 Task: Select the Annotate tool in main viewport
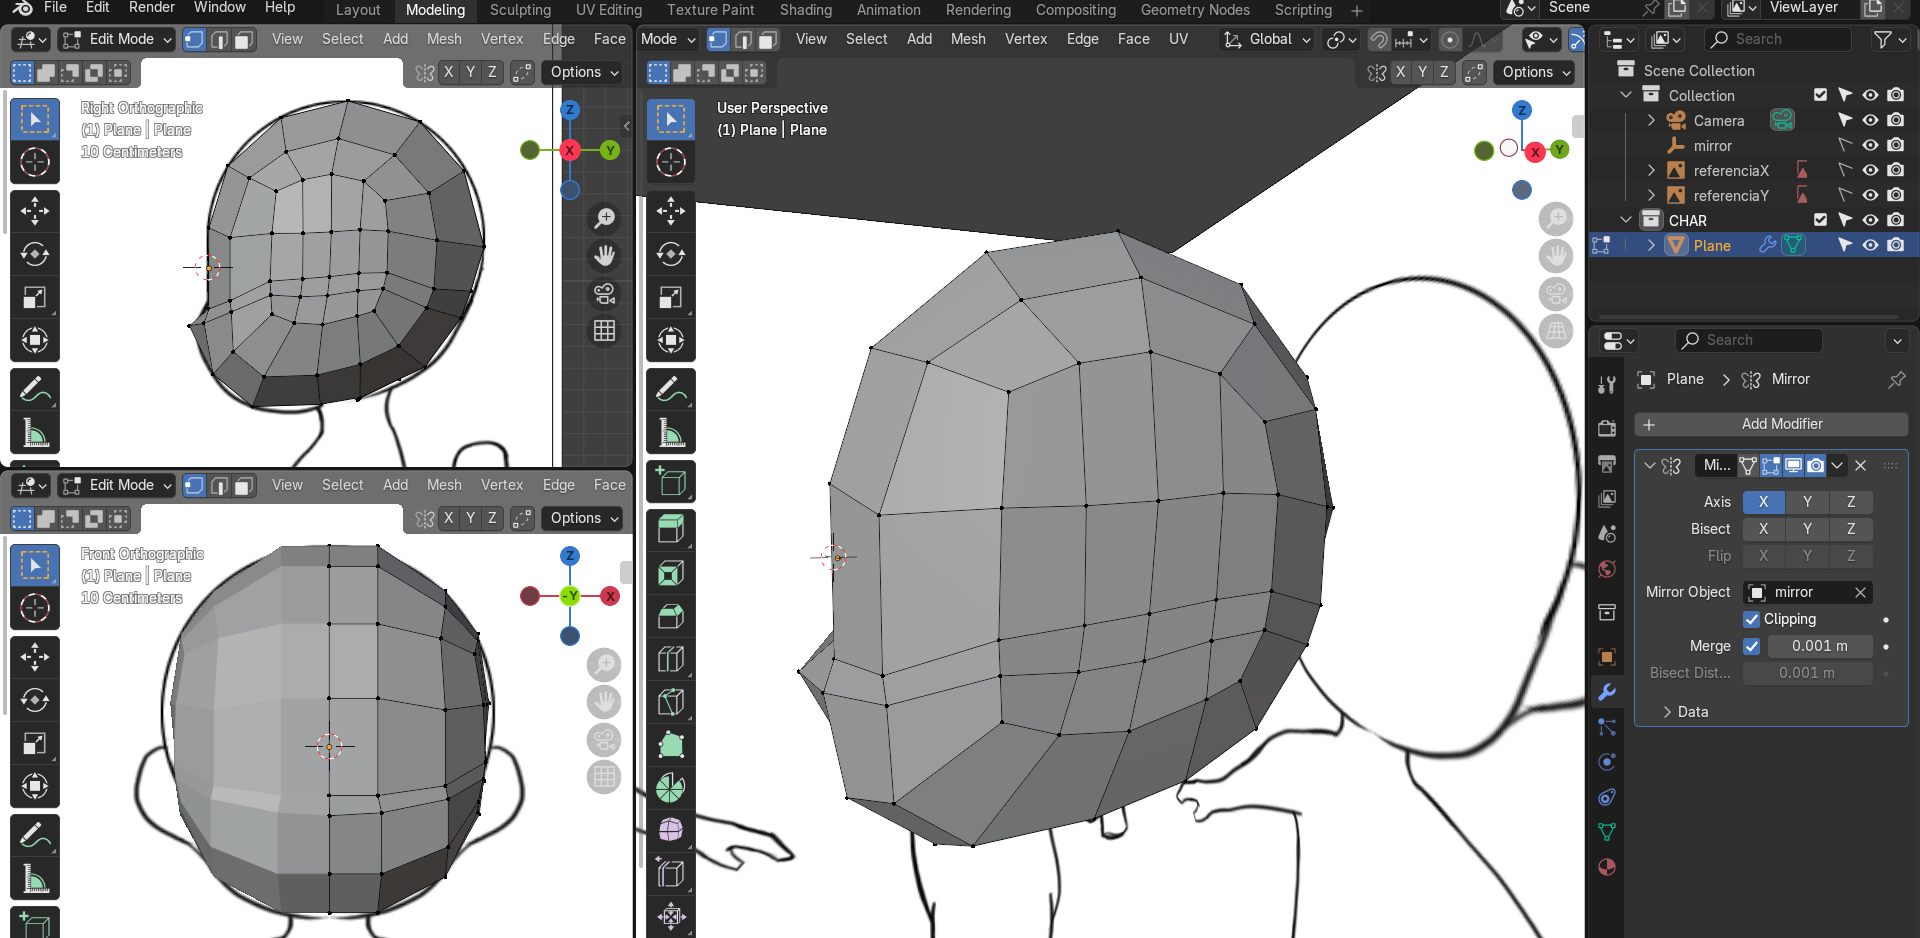671,390
